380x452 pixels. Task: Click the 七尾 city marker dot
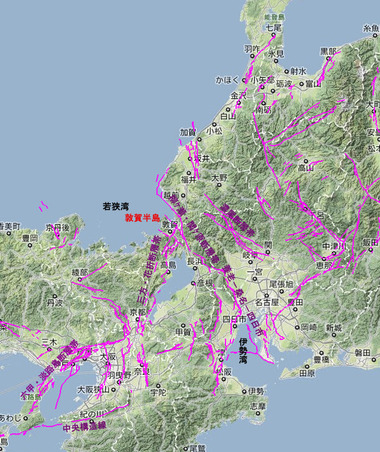(274, 34)
